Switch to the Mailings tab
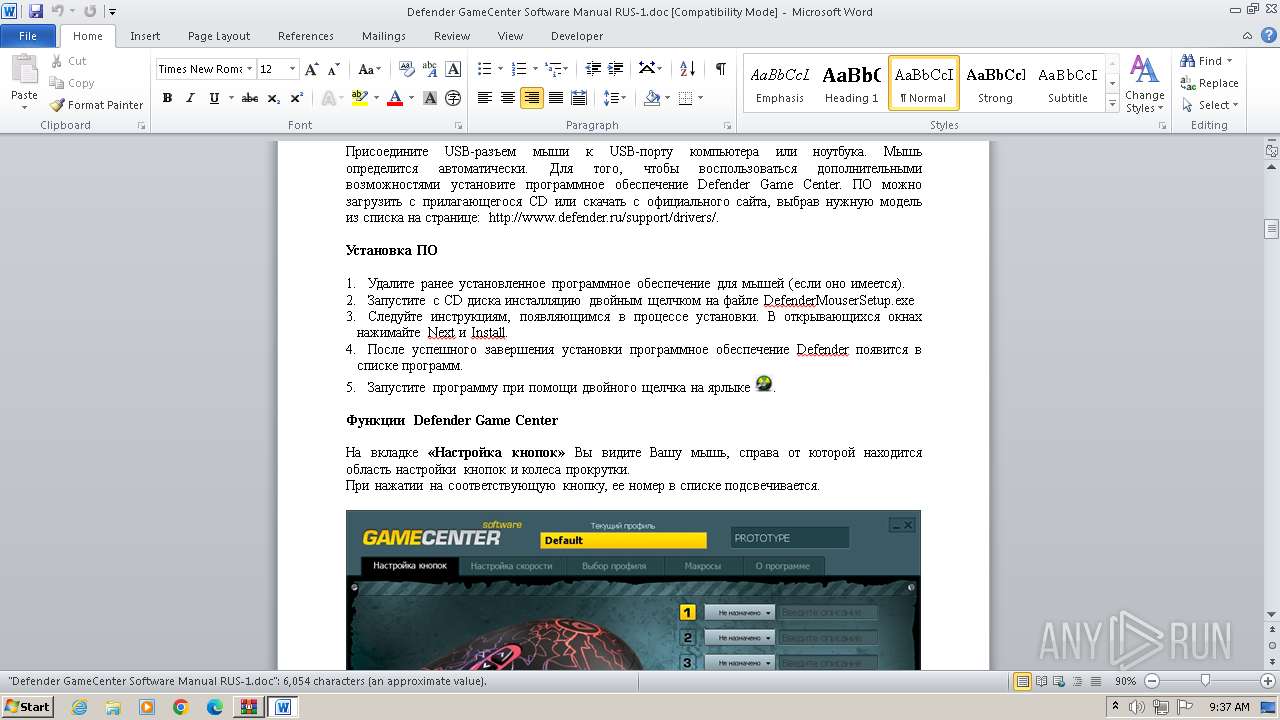 coord(384,36)
